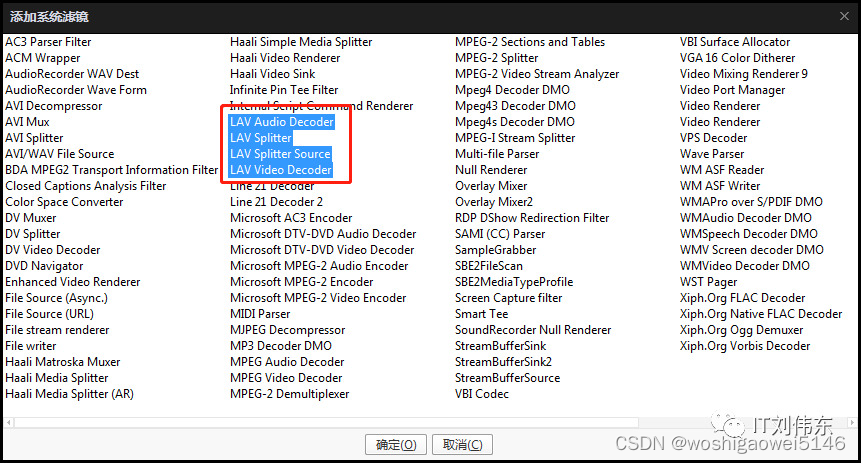Image resolution: width=861 pixels, height=463 pixels.
Task: Select LAV Audio Decoder
Action: pos(282,122)
